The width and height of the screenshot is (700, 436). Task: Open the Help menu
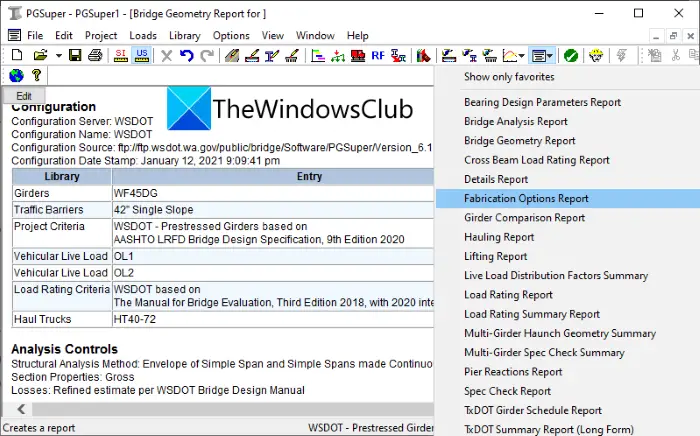(x=358, y=36)
